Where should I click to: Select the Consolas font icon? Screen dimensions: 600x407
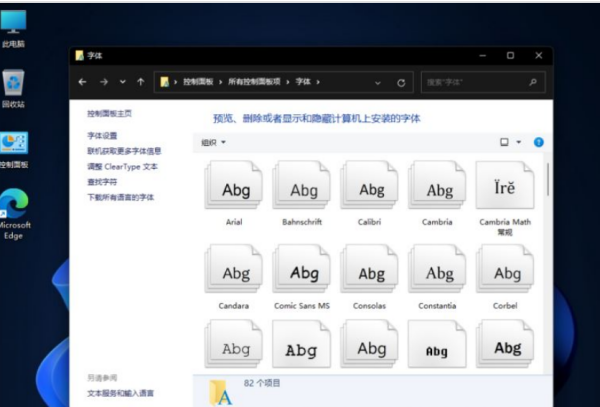click(x=371, y=272)
